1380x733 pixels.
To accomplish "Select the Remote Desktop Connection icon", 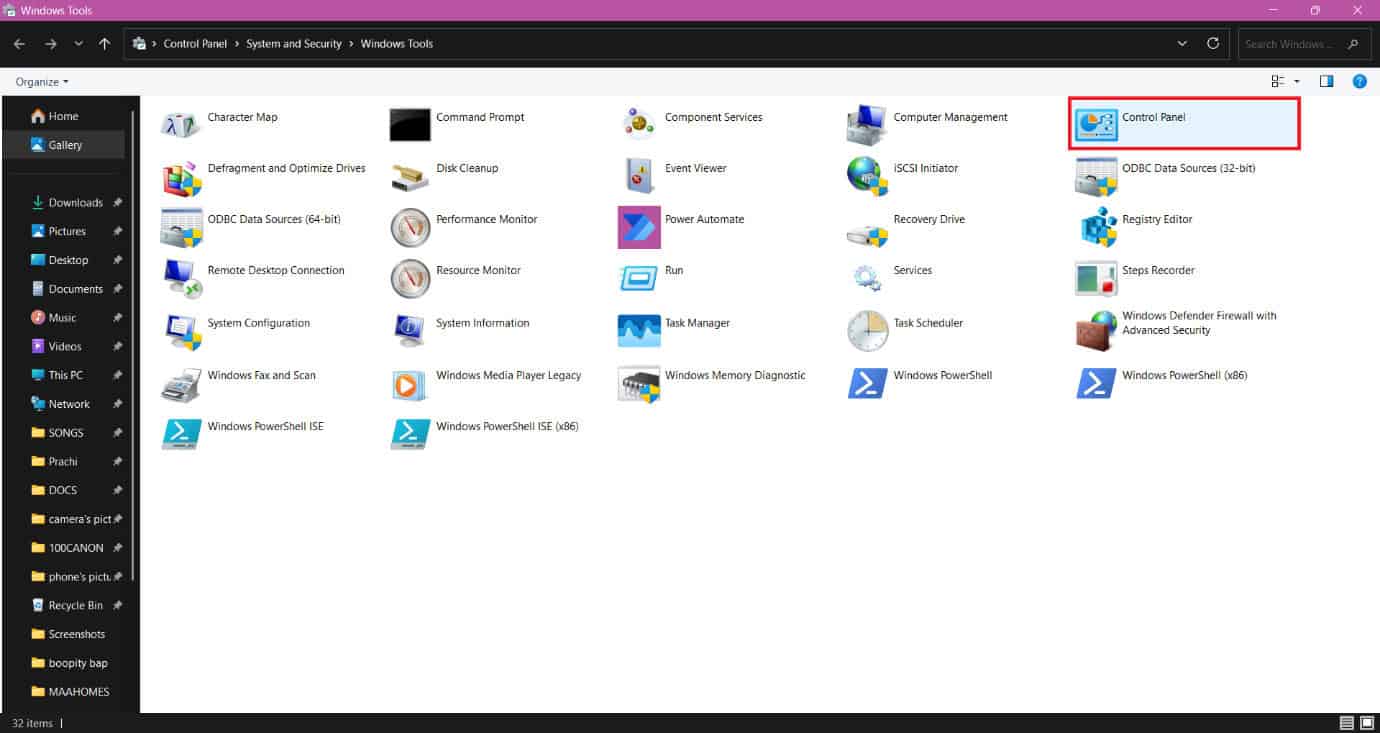I will 181,278.
